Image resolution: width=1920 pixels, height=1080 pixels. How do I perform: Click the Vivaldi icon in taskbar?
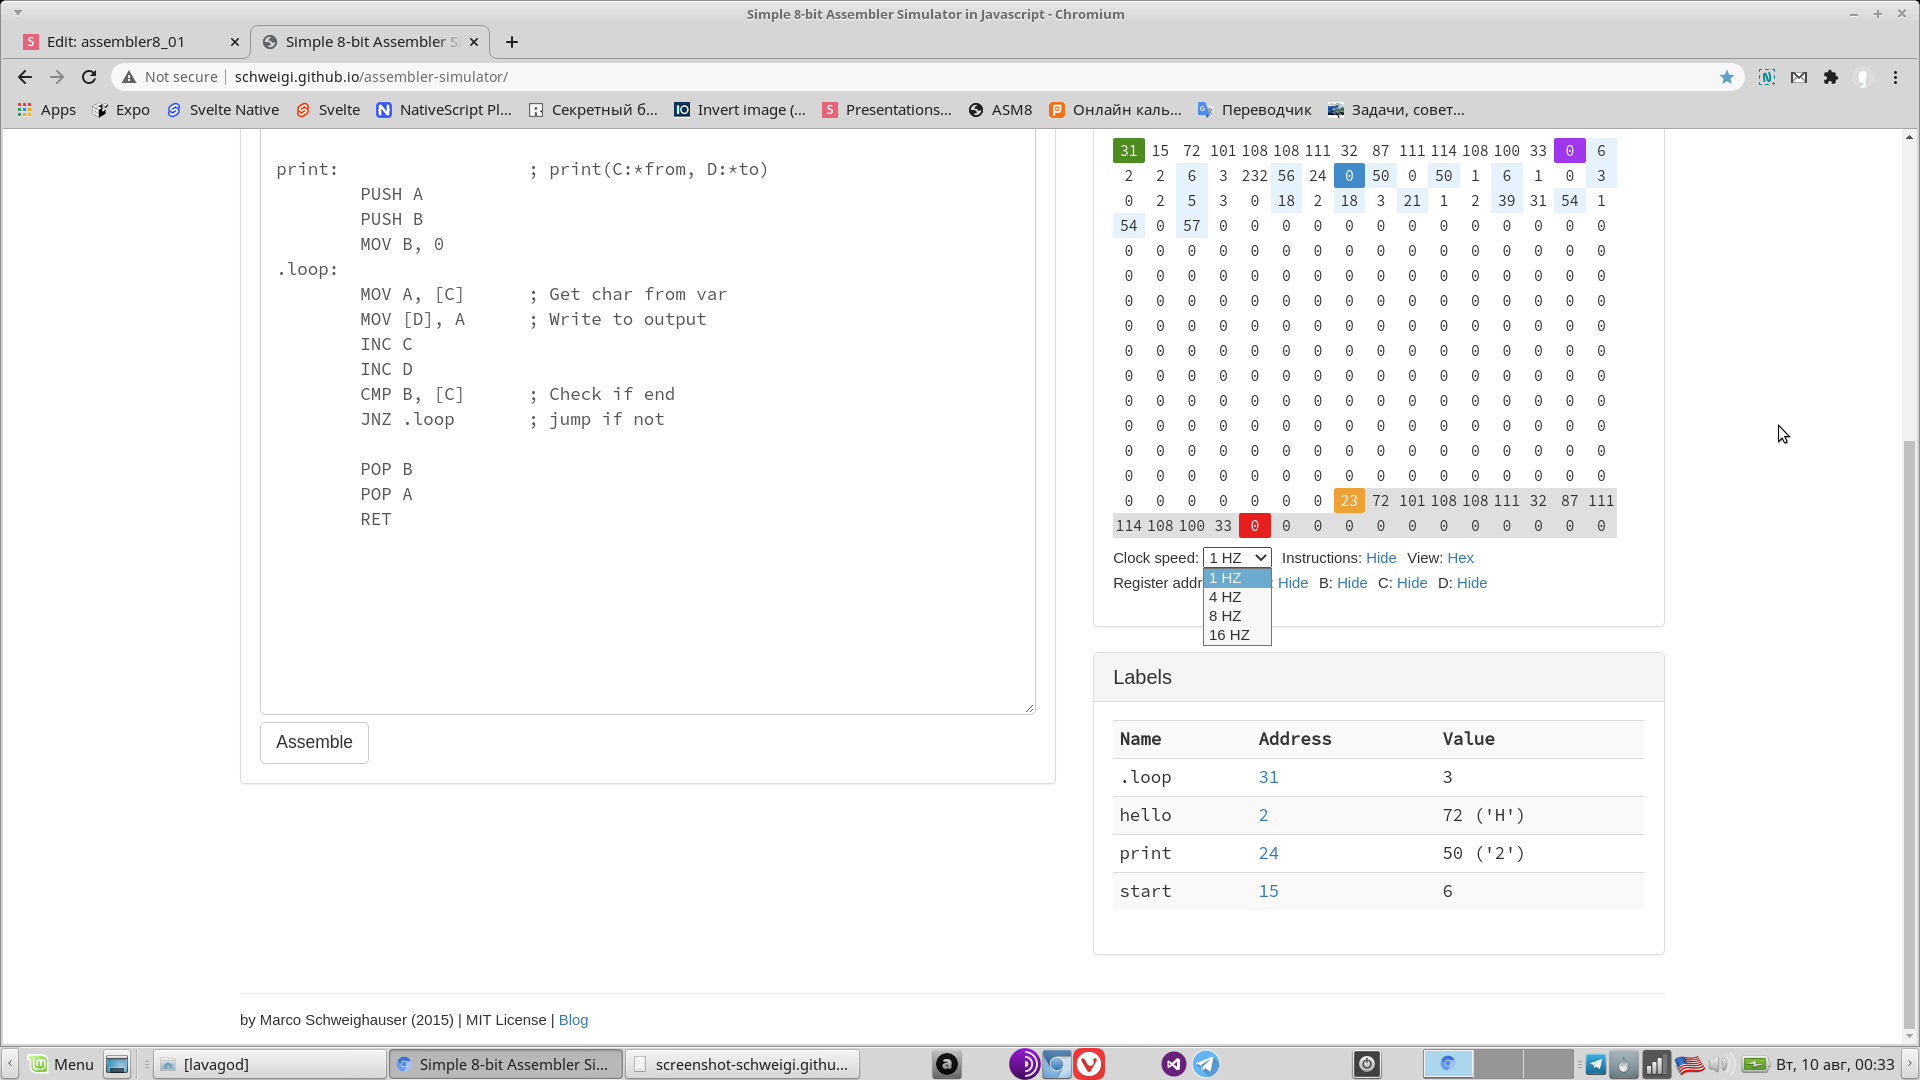coord(1089,1064)
